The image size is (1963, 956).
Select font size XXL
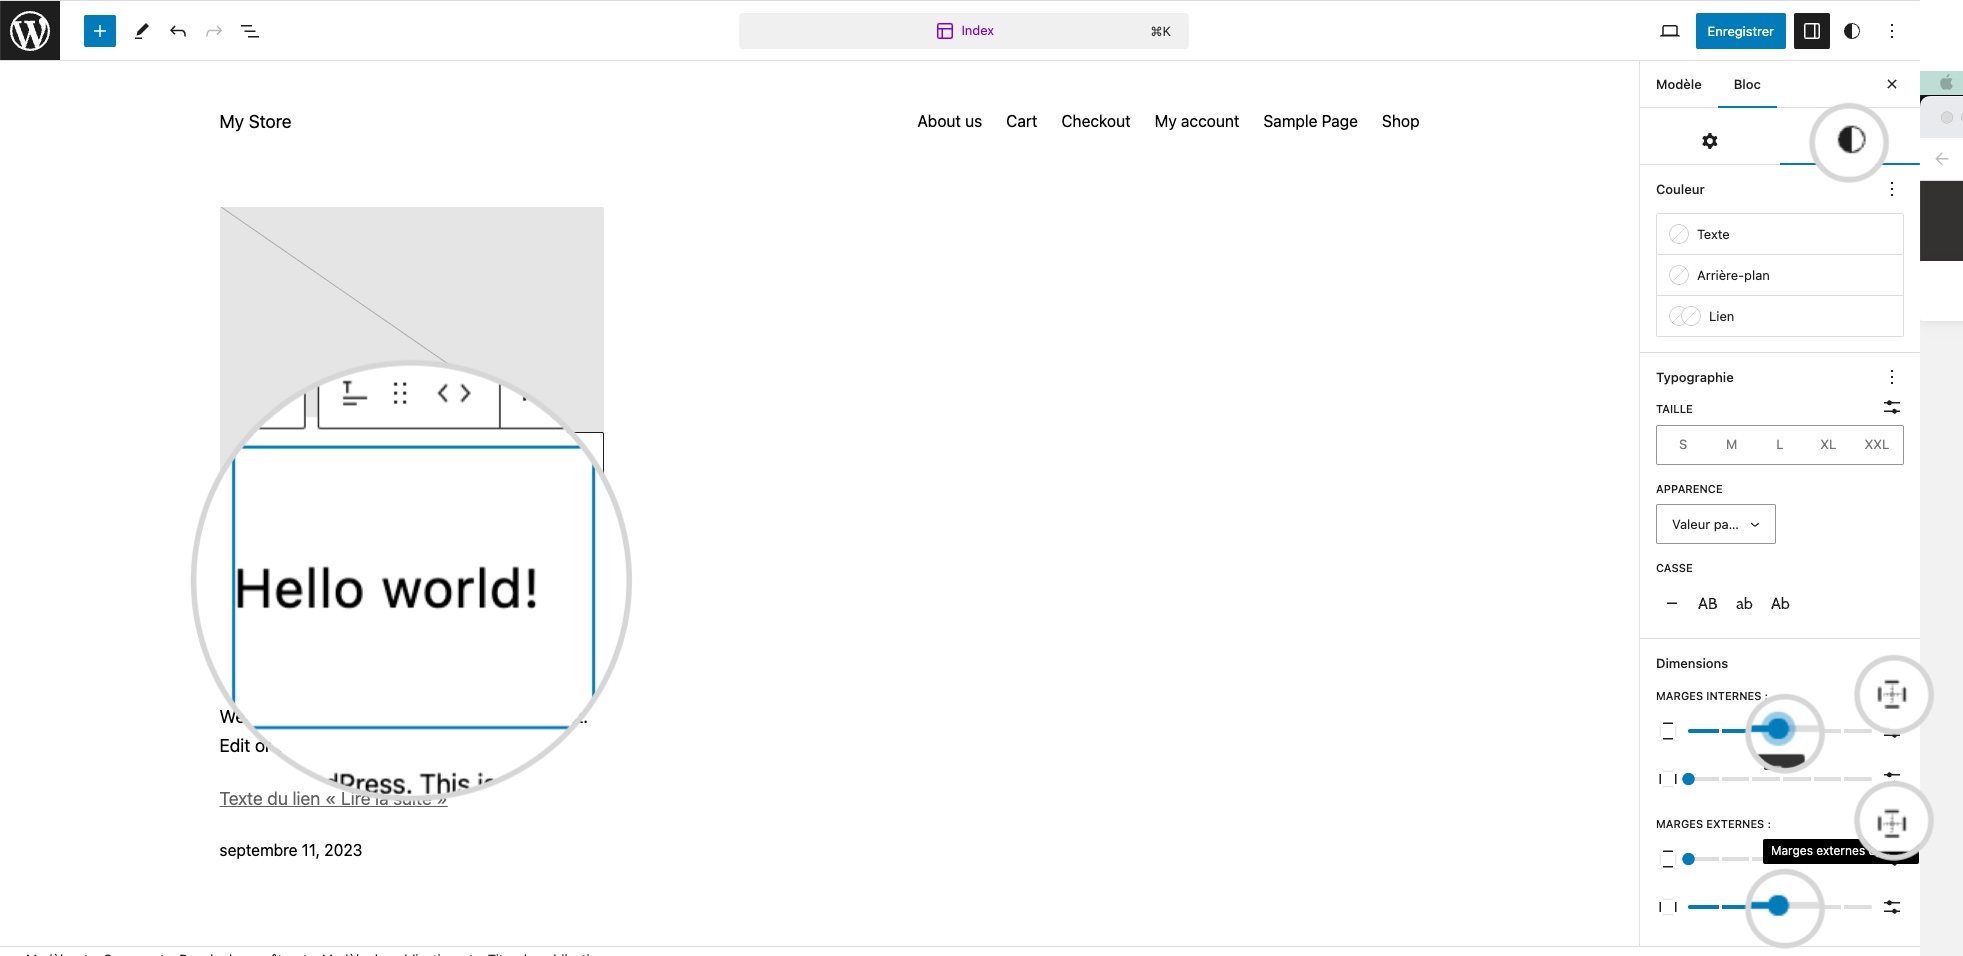pyautogui.click(x=1877, y=445)
